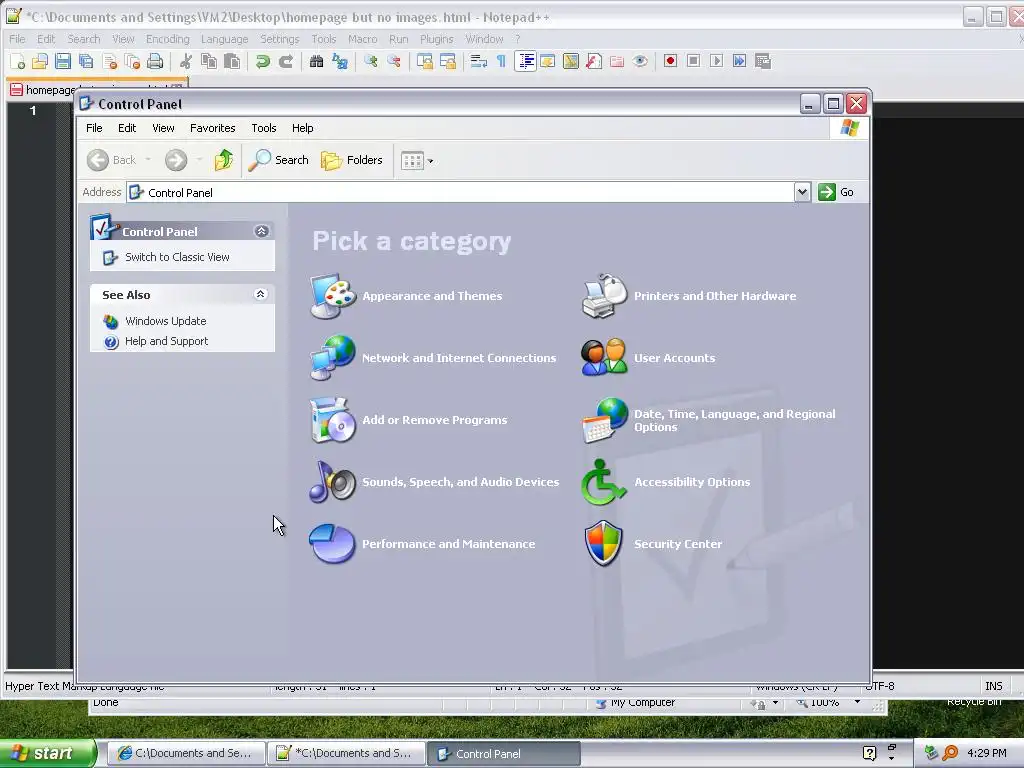Click the User Accounts people icon
Screen dimensions: 1024x768
pyautogui.click(x=604, y=357)
